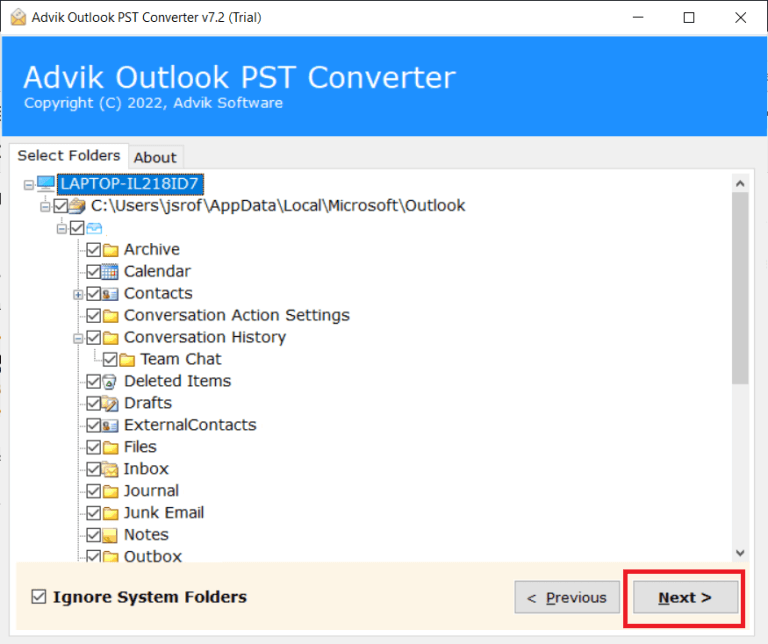Click the ExternalContacts card icon
Image resolution: width=768 pixels, height=644 pixels.
[x=111, y=426]
